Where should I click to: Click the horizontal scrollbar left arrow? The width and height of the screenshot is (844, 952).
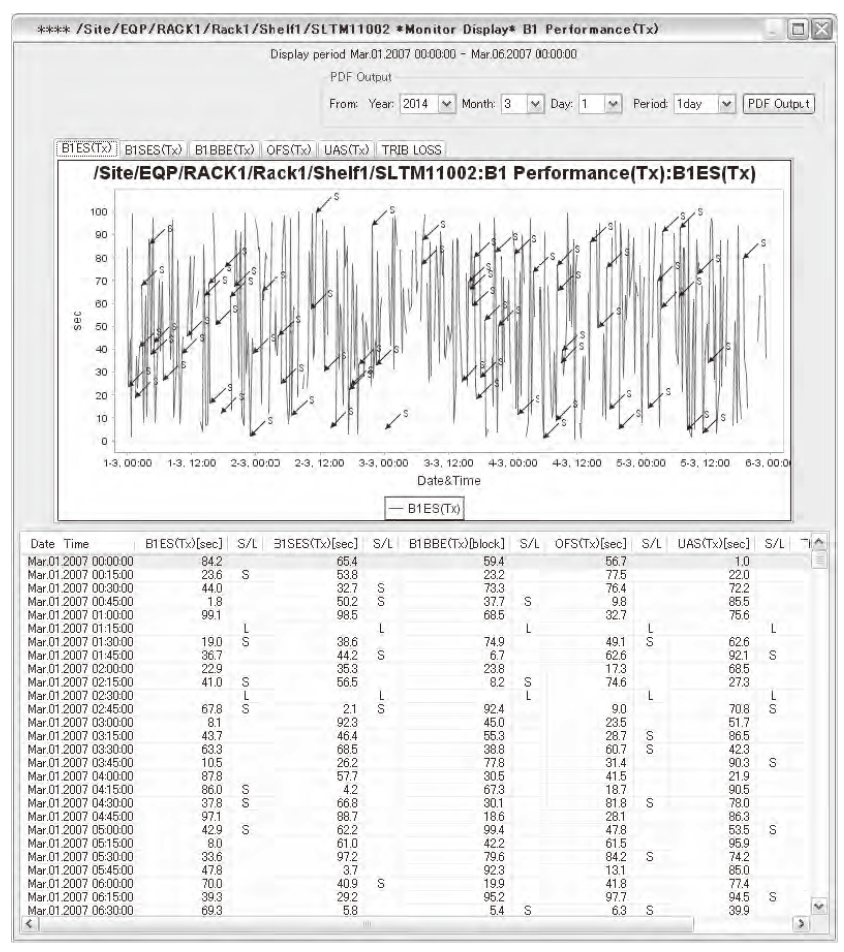pos(29,923)
